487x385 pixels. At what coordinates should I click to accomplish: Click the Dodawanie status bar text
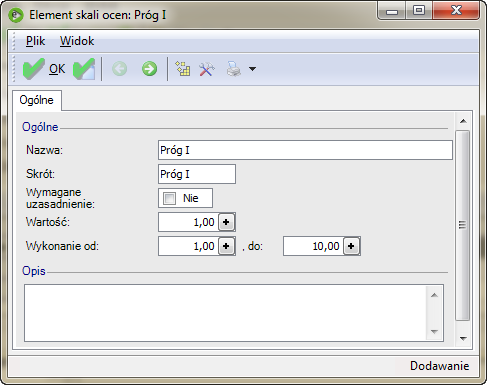(x=439, y=366)
